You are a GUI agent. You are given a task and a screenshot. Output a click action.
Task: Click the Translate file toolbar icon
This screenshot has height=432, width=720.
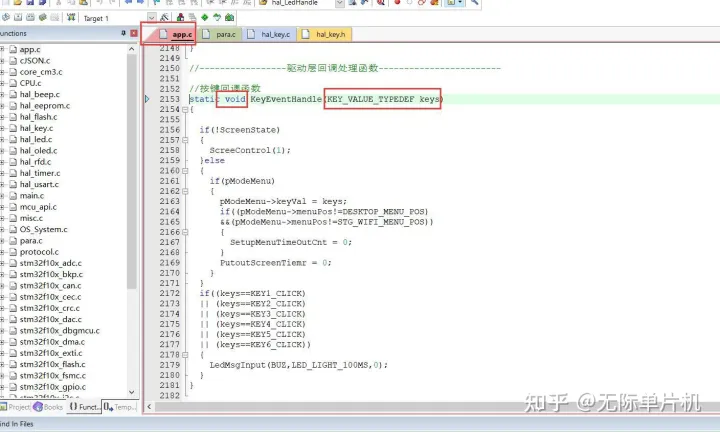click(x=6, y=17)
